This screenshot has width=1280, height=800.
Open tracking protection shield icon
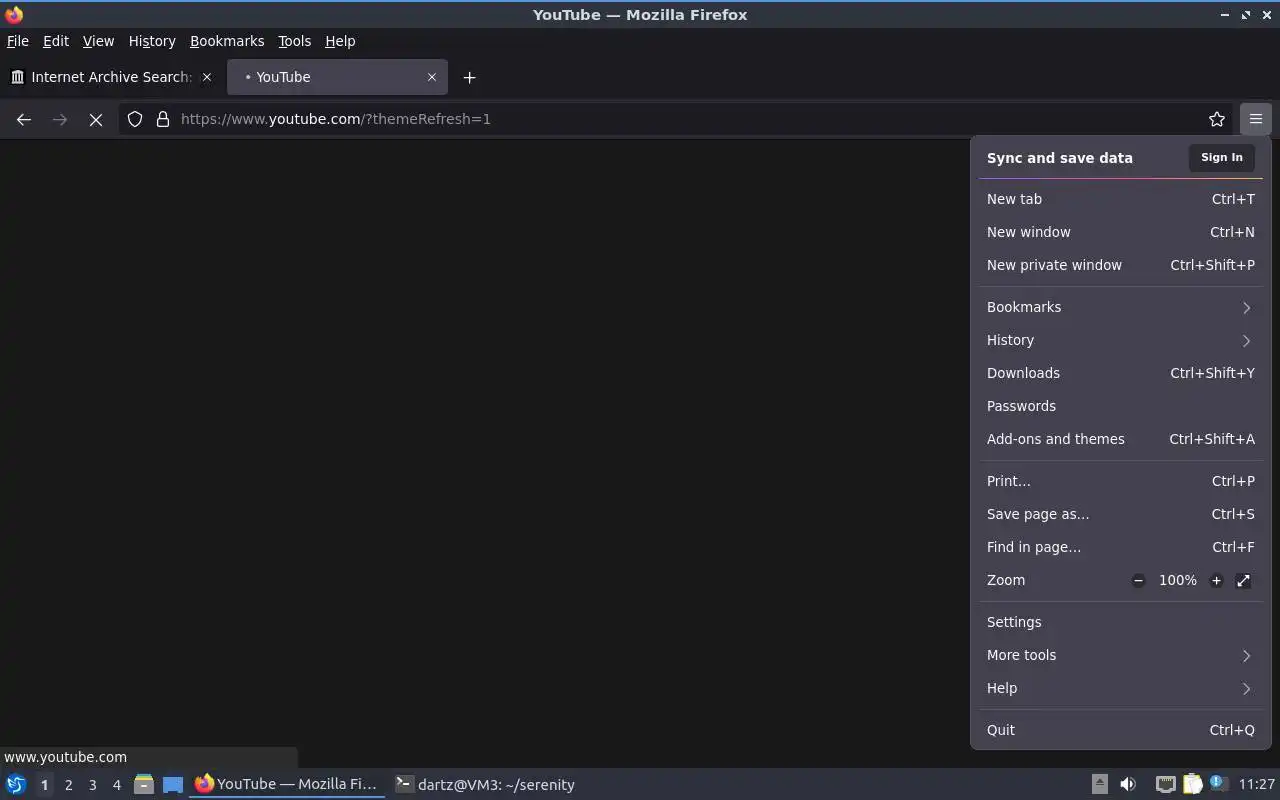pos(135,119)
